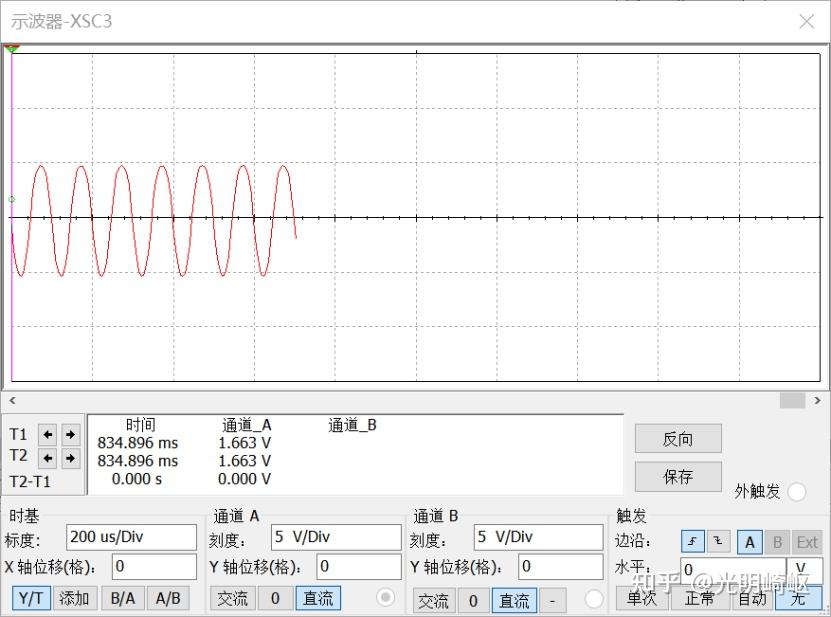Click trigger 水平 level field
Viewport: 831px width, 617px height.
coord(733,570)
